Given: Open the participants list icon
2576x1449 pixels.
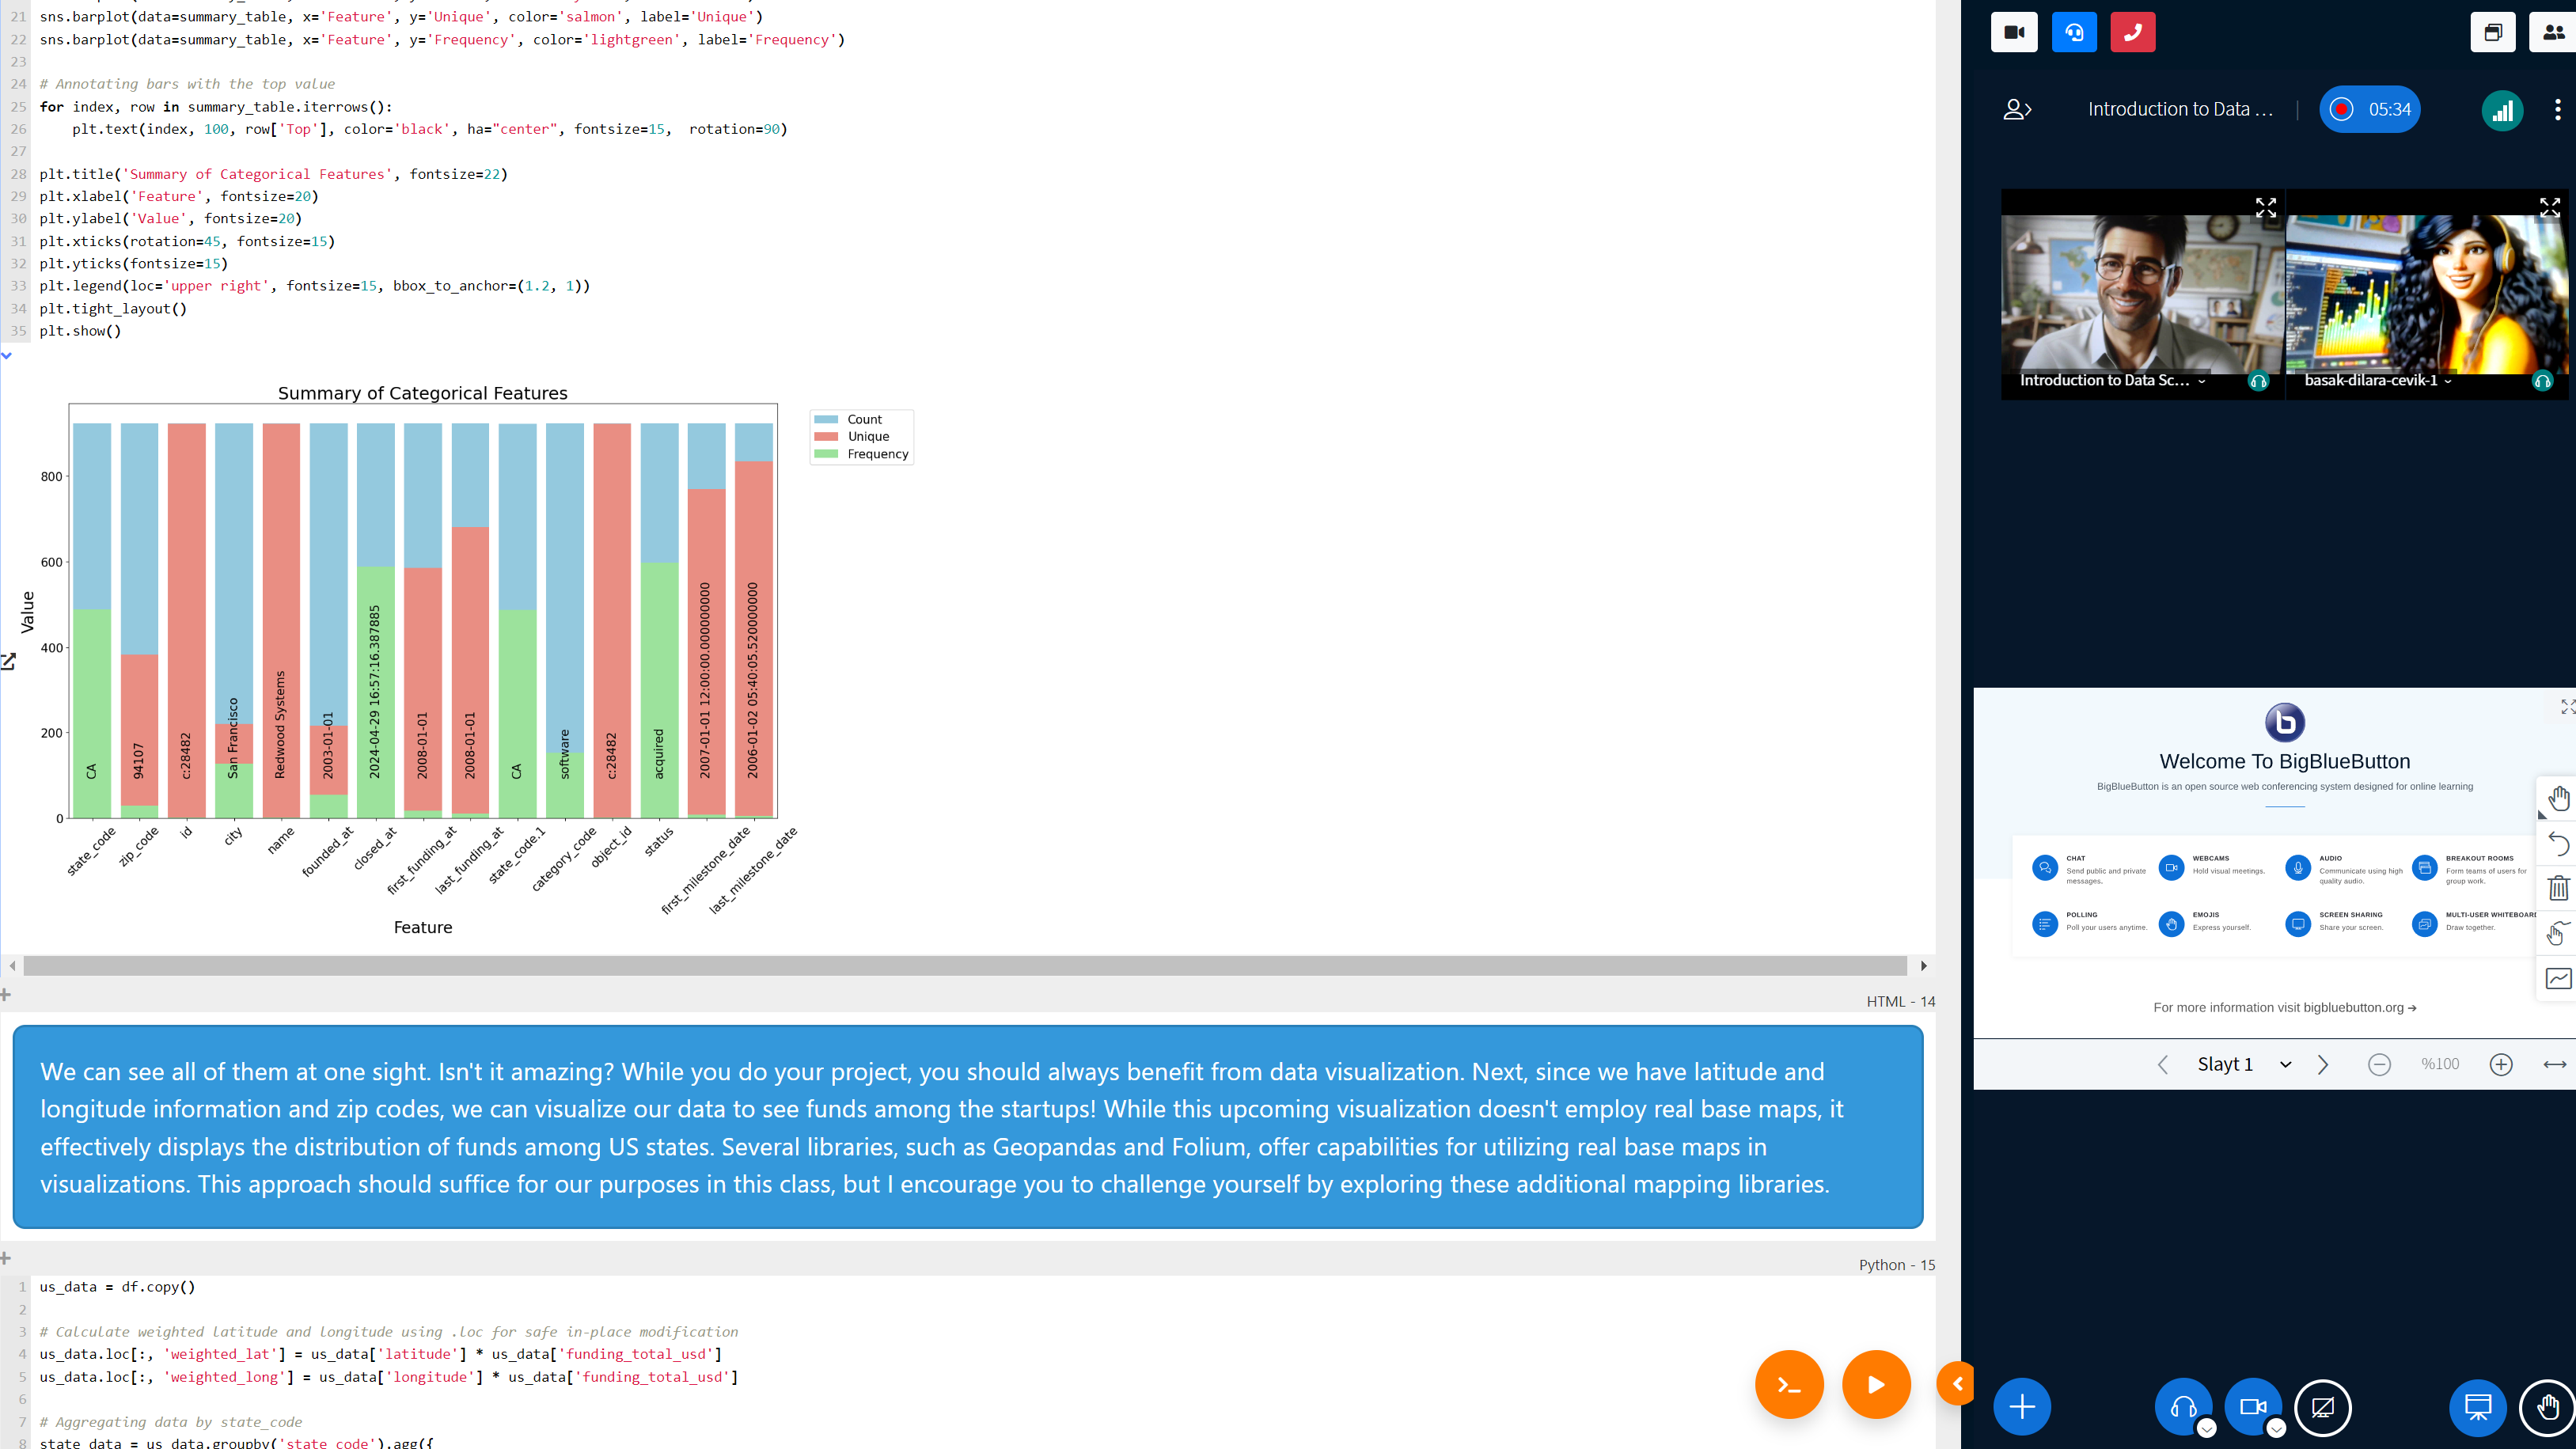Looking at the screenshot, I should [x=2552, y=32].
